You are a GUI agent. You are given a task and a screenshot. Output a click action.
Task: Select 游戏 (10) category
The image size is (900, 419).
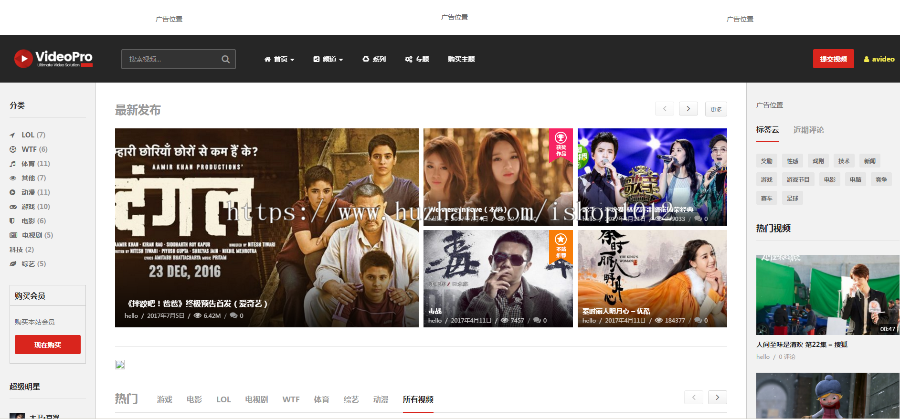[x=30, y=207]
